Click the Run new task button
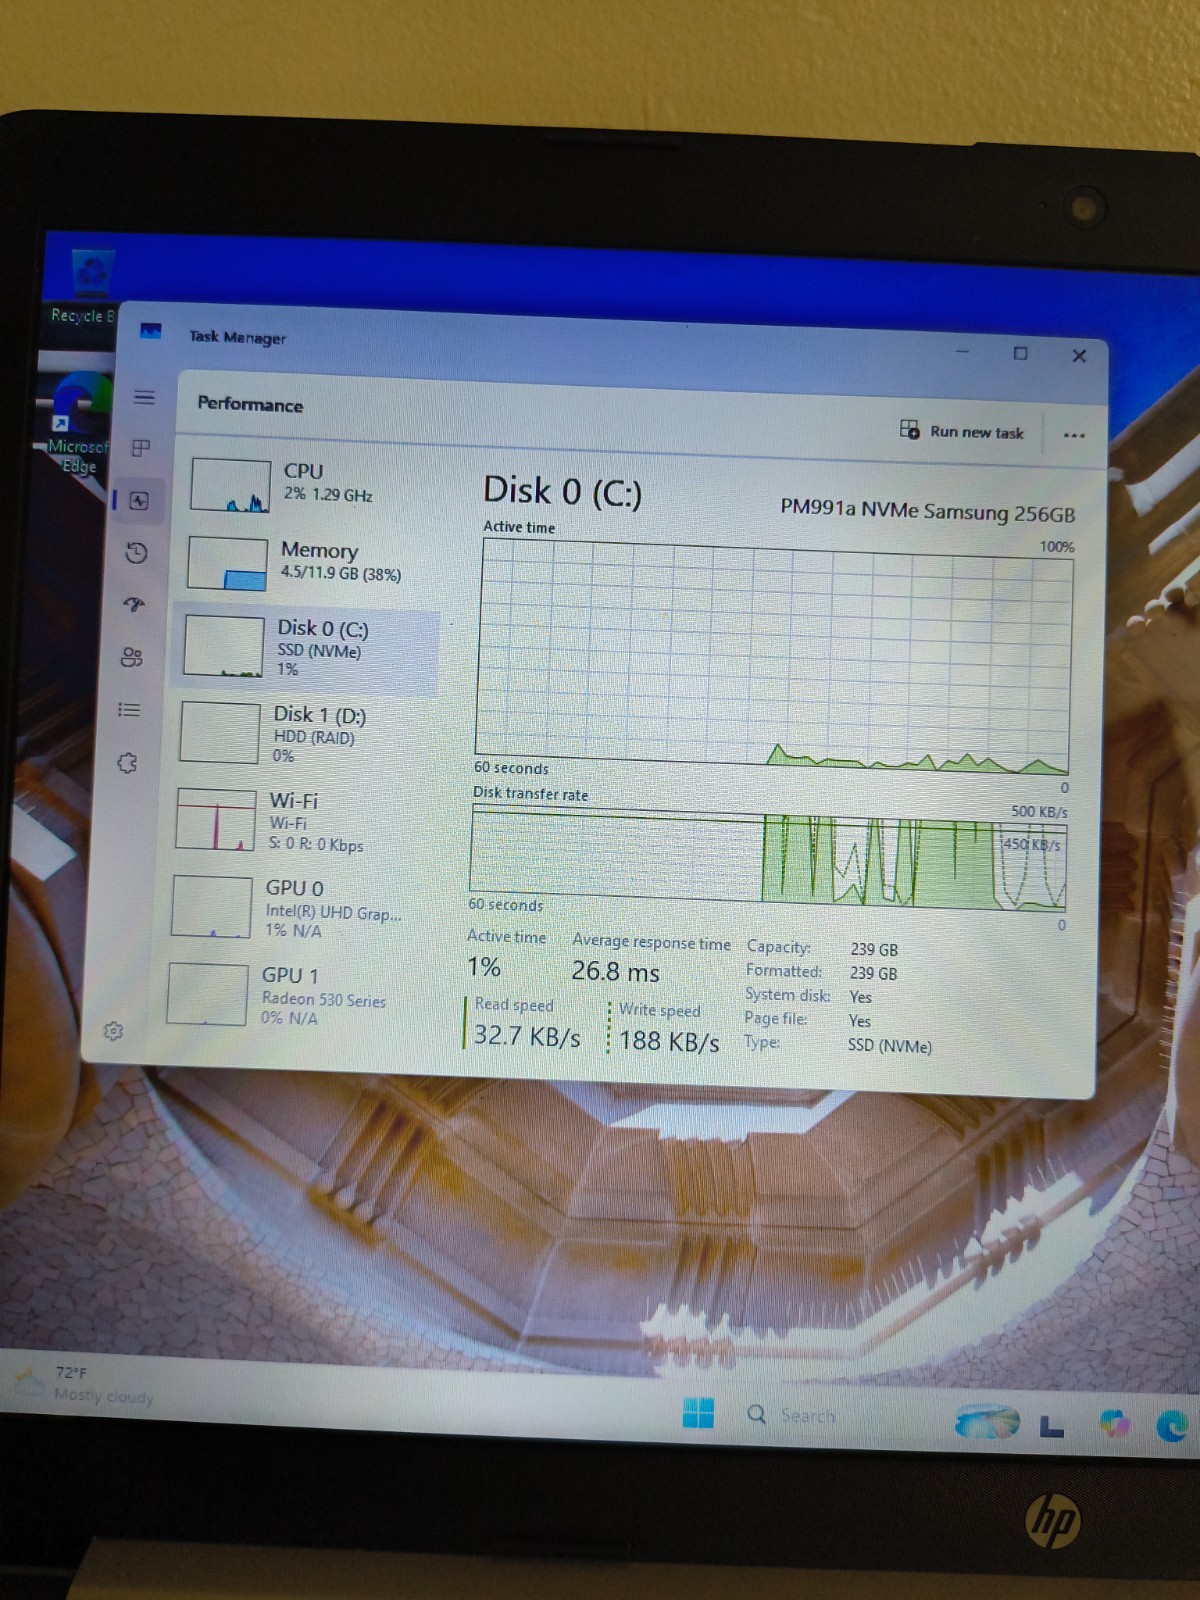Viewport: 1200px width, 1600px height. pyautogui.click(x=962, y=431)
